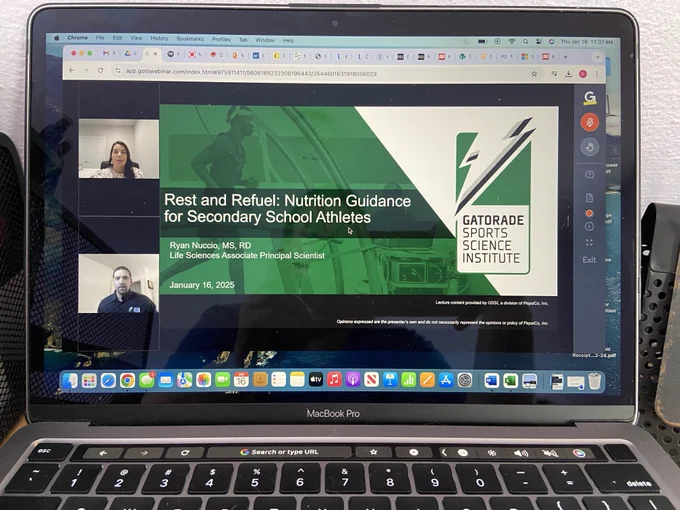Open the circular session info icon

[589, 226]
